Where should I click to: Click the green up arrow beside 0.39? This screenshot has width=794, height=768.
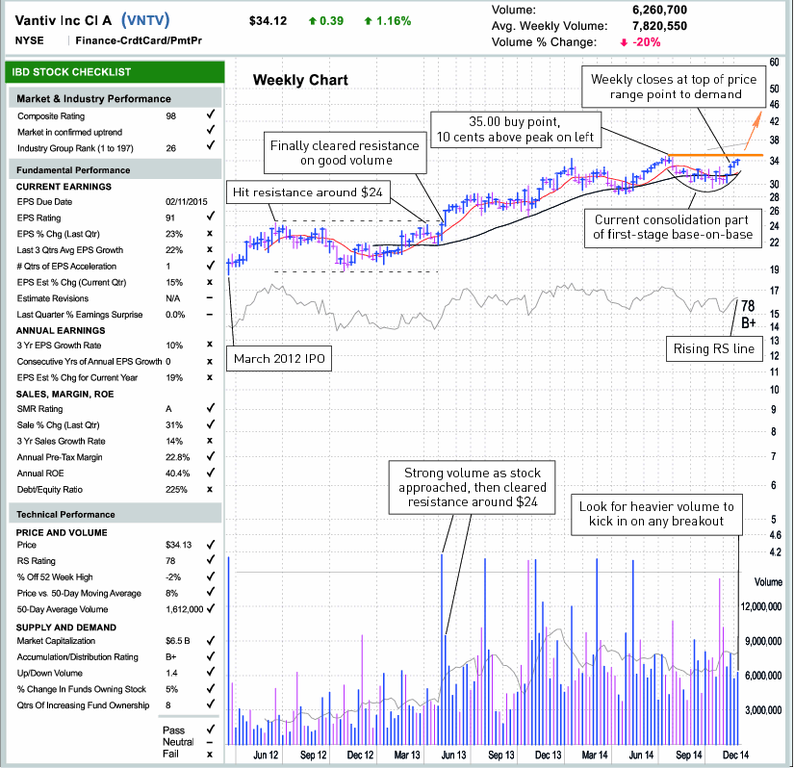pyautogui.click(x=312, y=21)
